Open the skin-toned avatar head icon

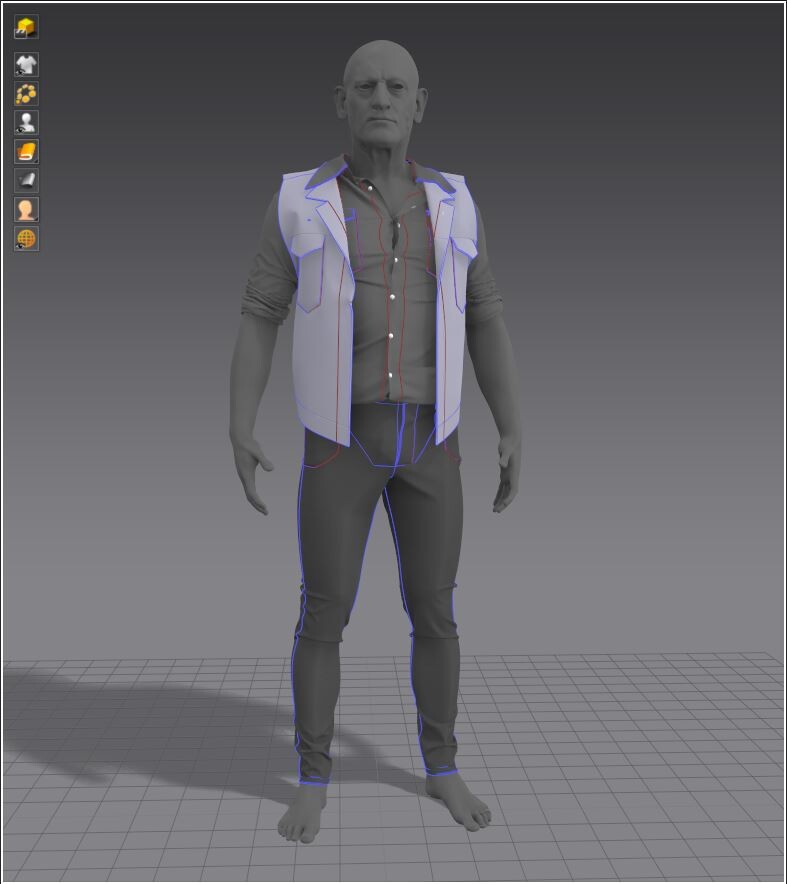point(26,209)
